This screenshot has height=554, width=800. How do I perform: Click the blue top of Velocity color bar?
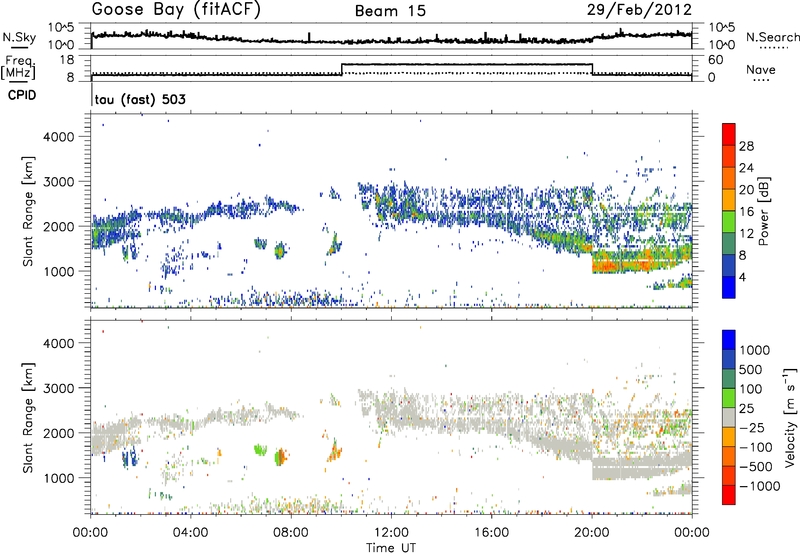pyautogui.click(x=729, y=340)
